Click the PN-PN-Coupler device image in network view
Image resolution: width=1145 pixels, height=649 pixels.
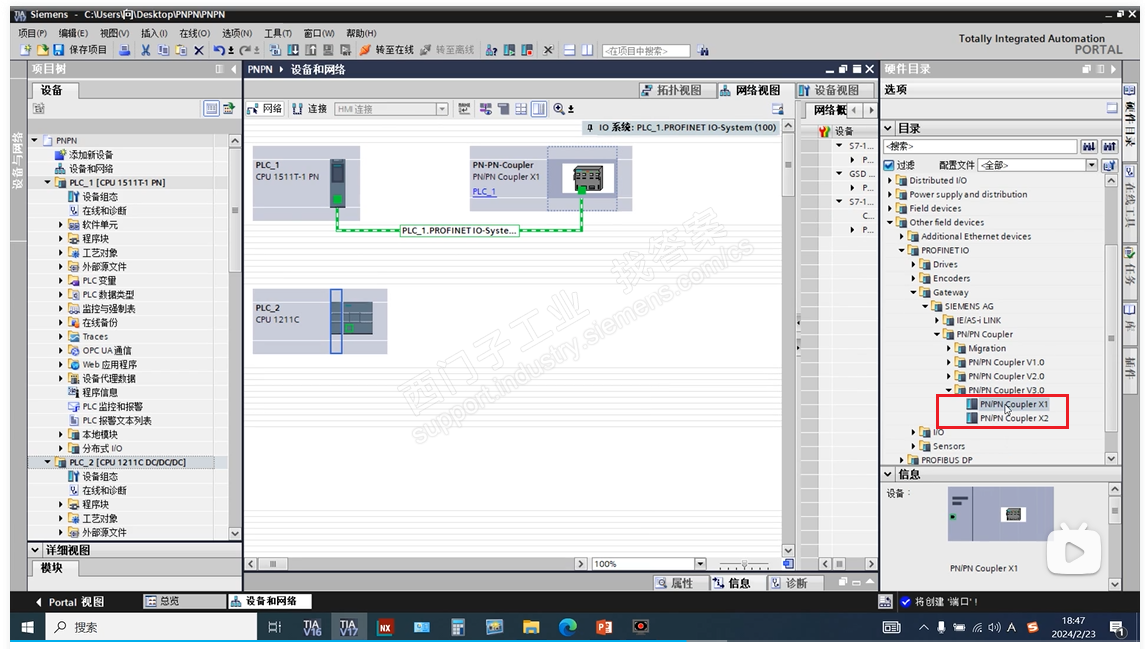point(588,178)
